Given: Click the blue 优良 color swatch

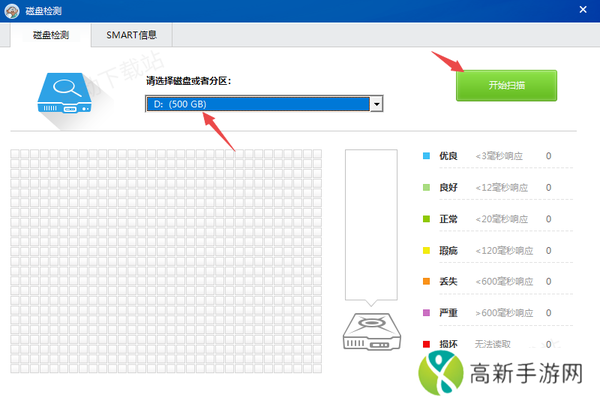Looking at the screenshot, I should point(426,156).
